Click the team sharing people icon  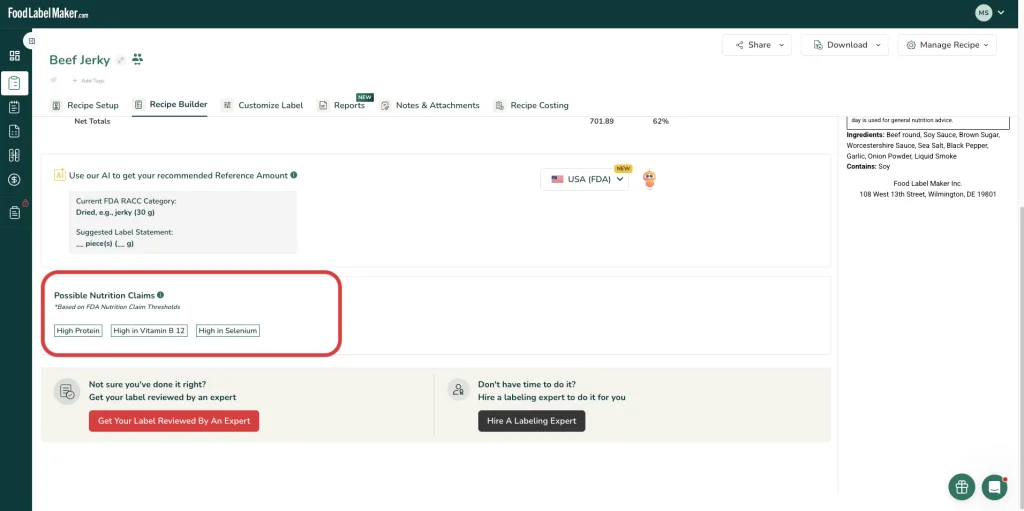pyautogui.click(x=137, y=59)
